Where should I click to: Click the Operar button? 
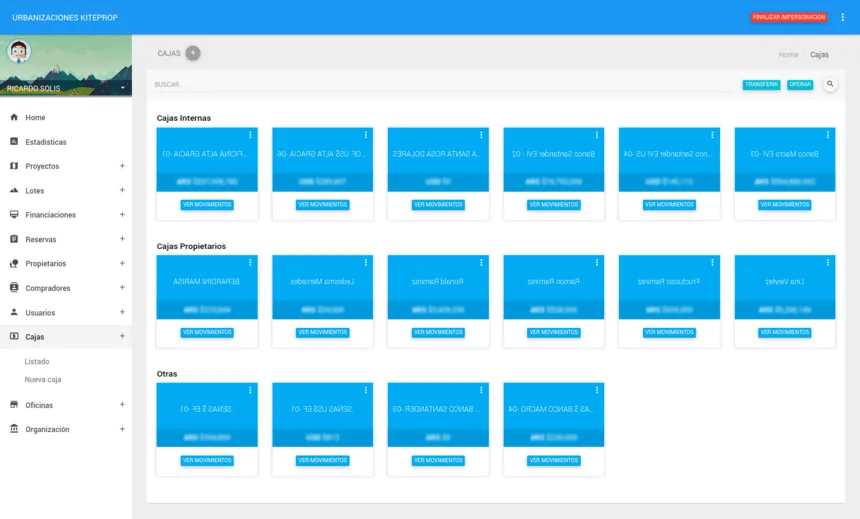(x=800, y=84)
